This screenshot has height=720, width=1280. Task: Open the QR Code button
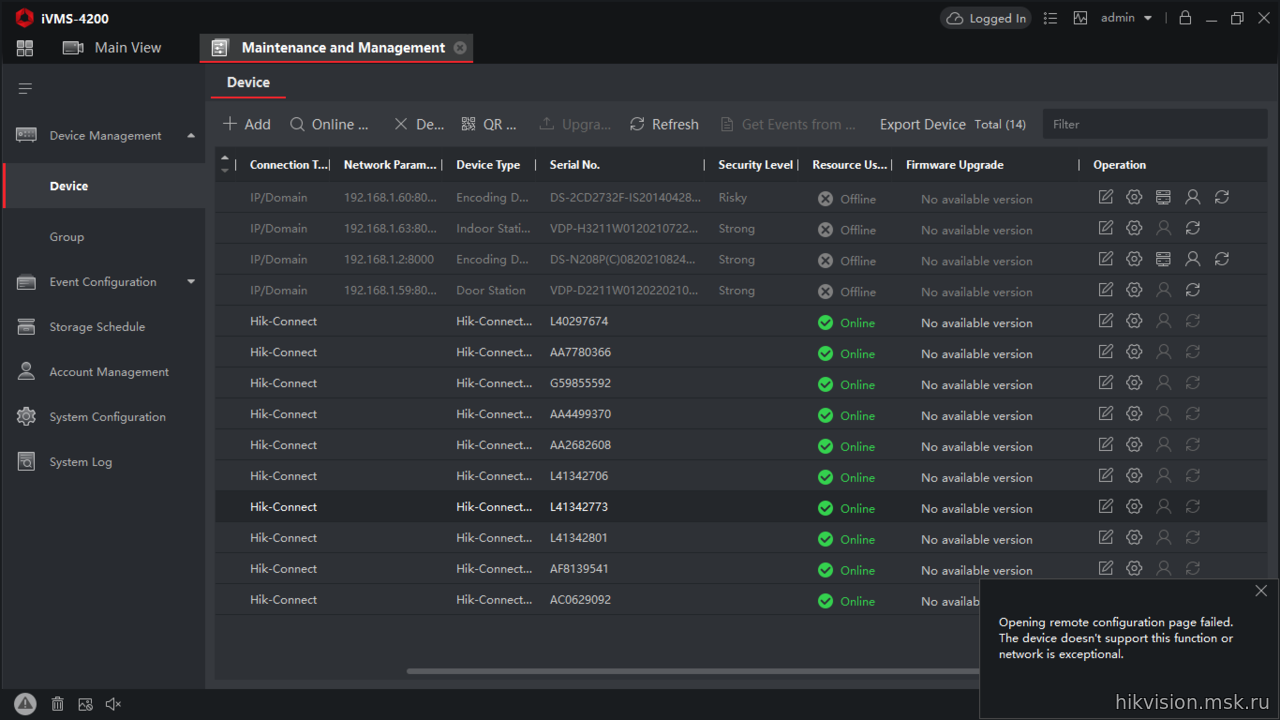tap(489, 125)
